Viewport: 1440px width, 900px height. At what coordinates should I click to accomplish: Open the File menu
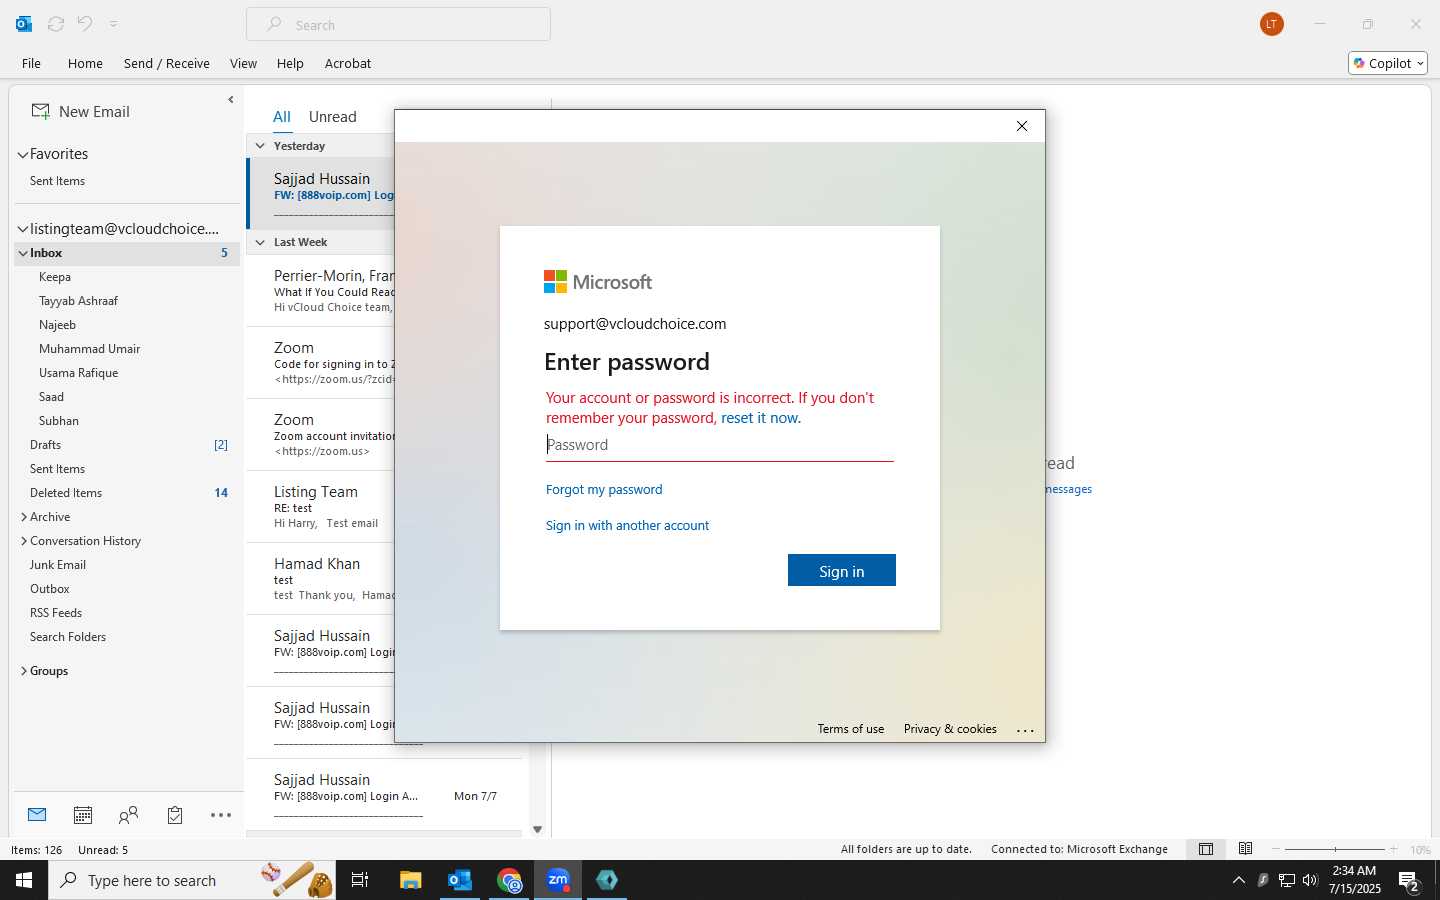click(x=32, y=63)
